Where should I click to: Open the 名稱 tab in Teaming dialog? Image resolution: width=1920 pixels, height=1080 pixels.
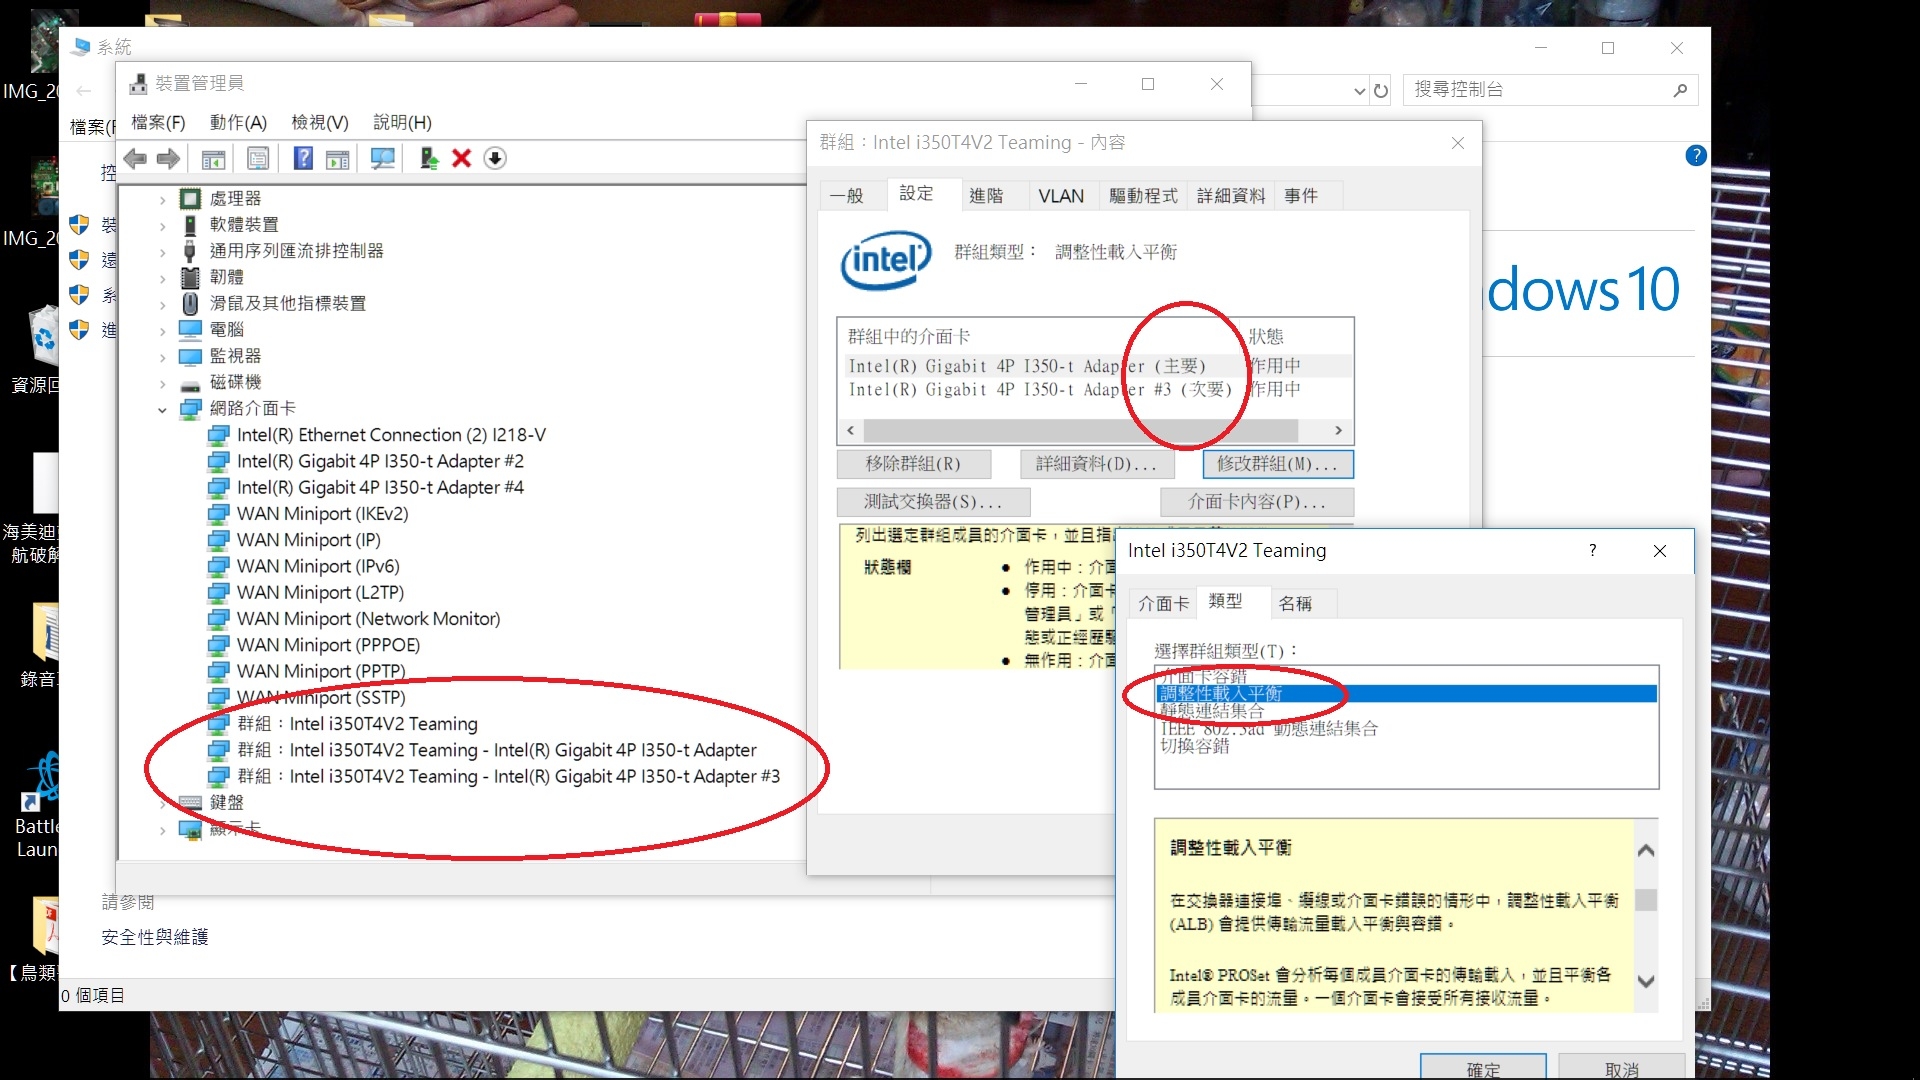click(x=1295, y=604)
